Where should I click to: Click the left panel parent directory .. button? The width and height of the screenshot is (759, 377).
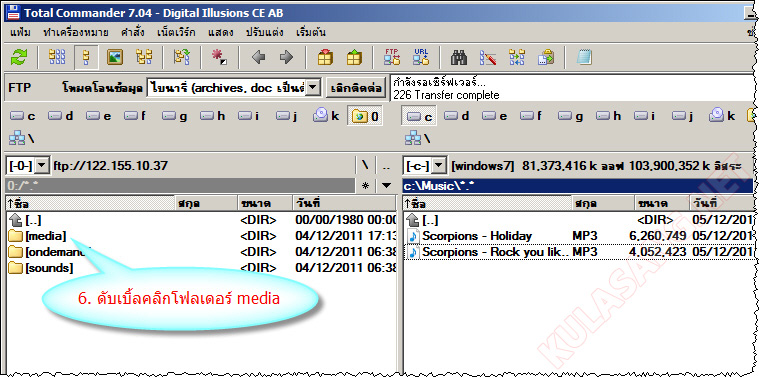pos(386,166)
